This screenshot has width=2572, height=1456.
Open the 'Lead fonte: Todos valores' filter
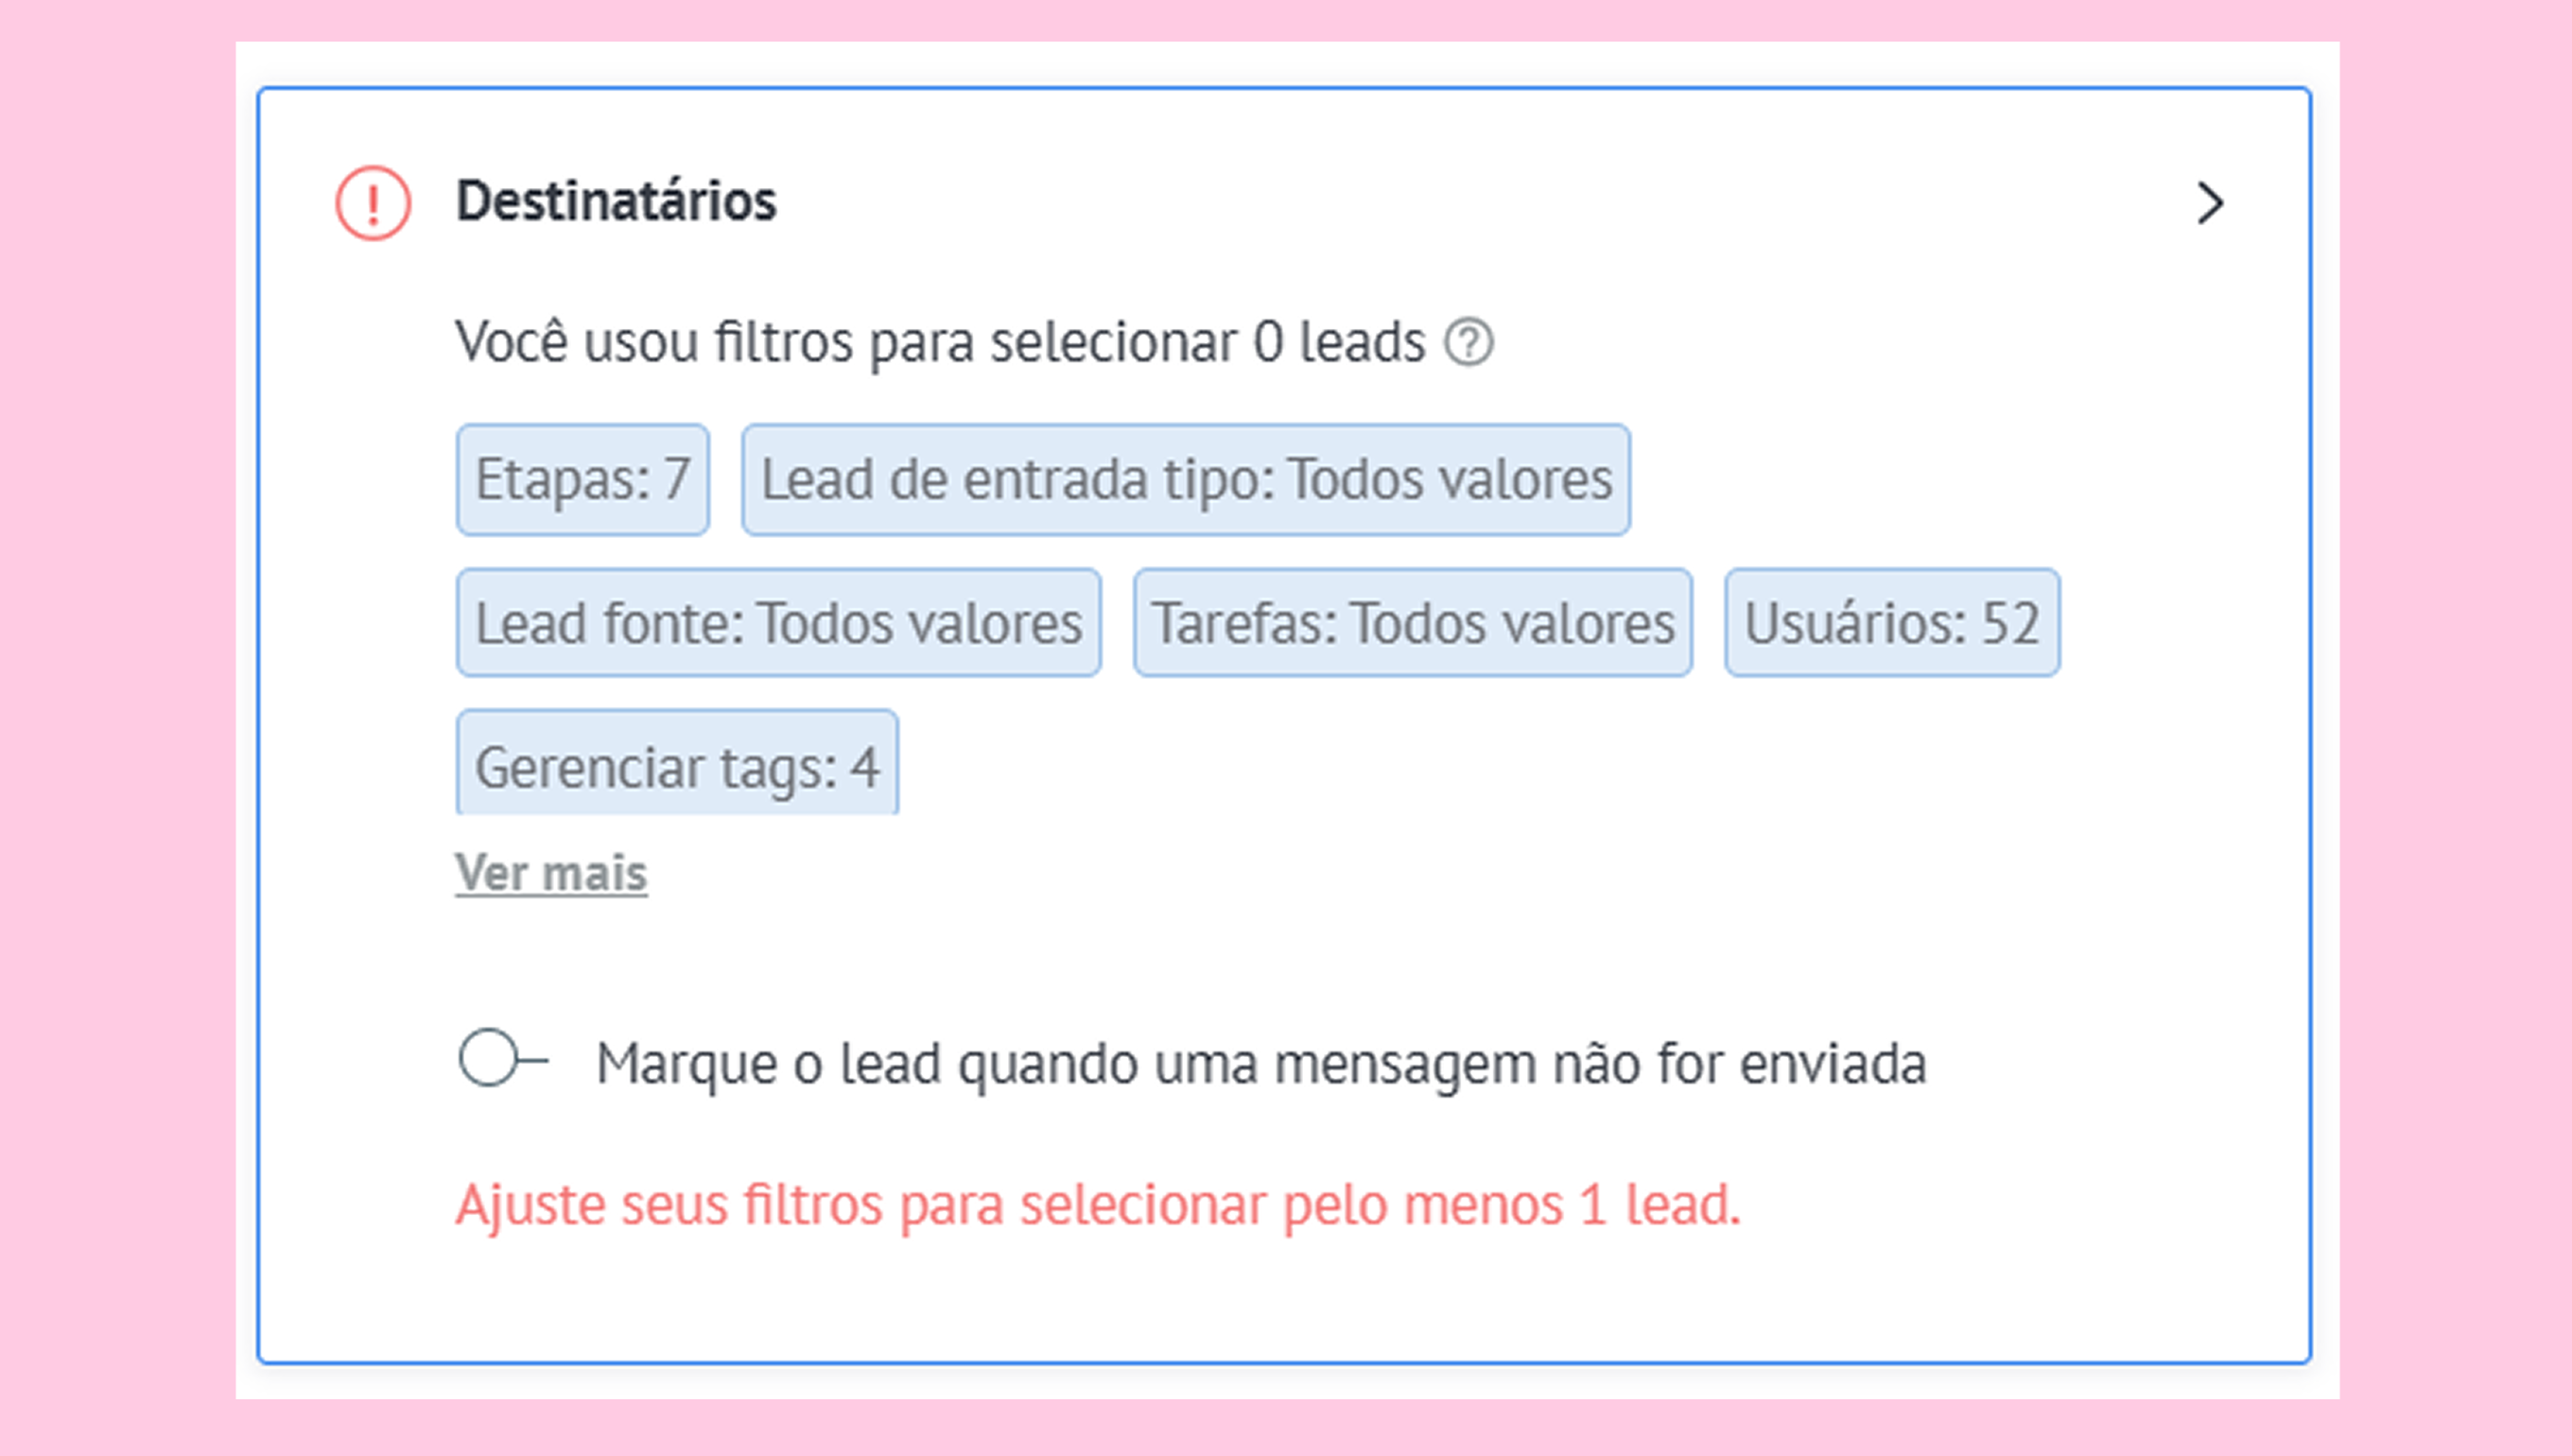pyautogui.click(x=779, y=623)
